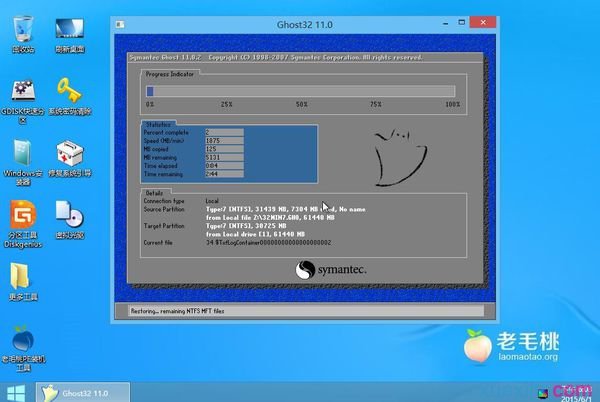Click the MB remaining value 5131
Viewport: 600px width, 402px height.
pyautogui.click(x=224, y=158)
